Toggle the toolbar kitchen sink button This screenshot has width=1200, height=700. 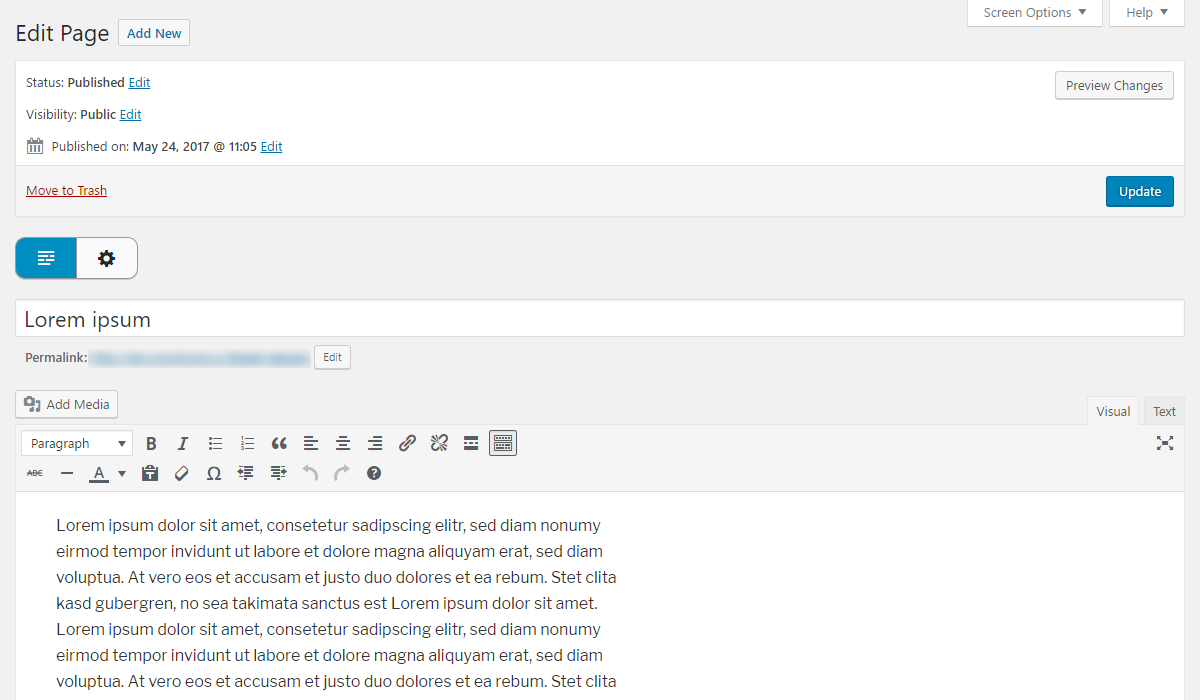[x=503, y=443]
